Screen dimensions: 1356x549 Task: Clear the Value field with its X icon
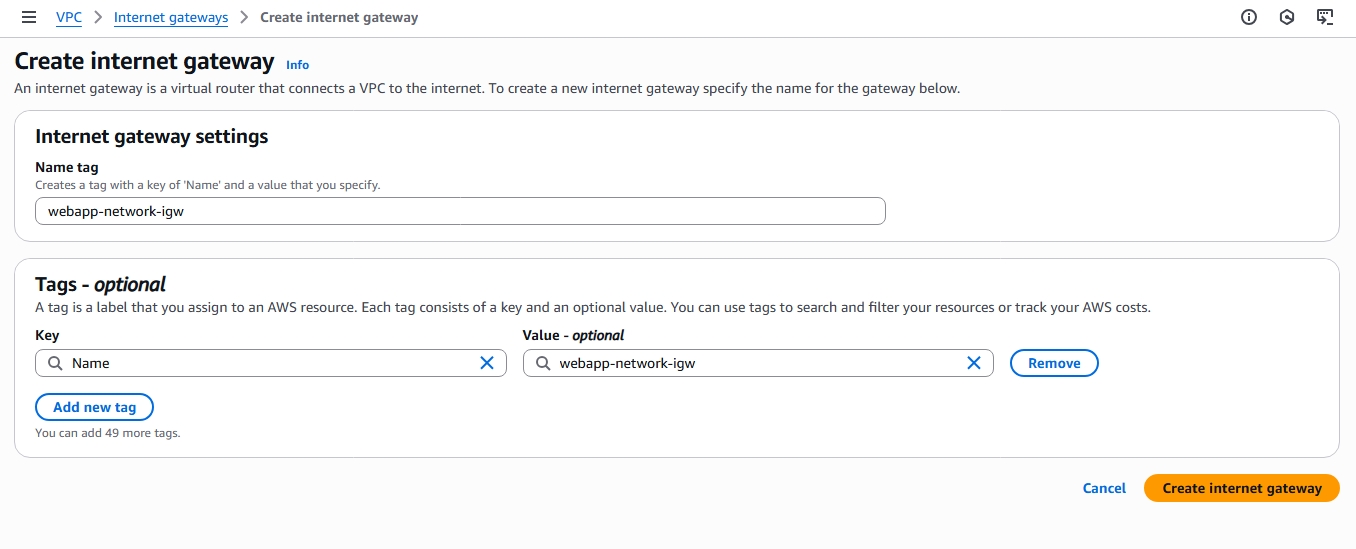click(x=973, y=363)
